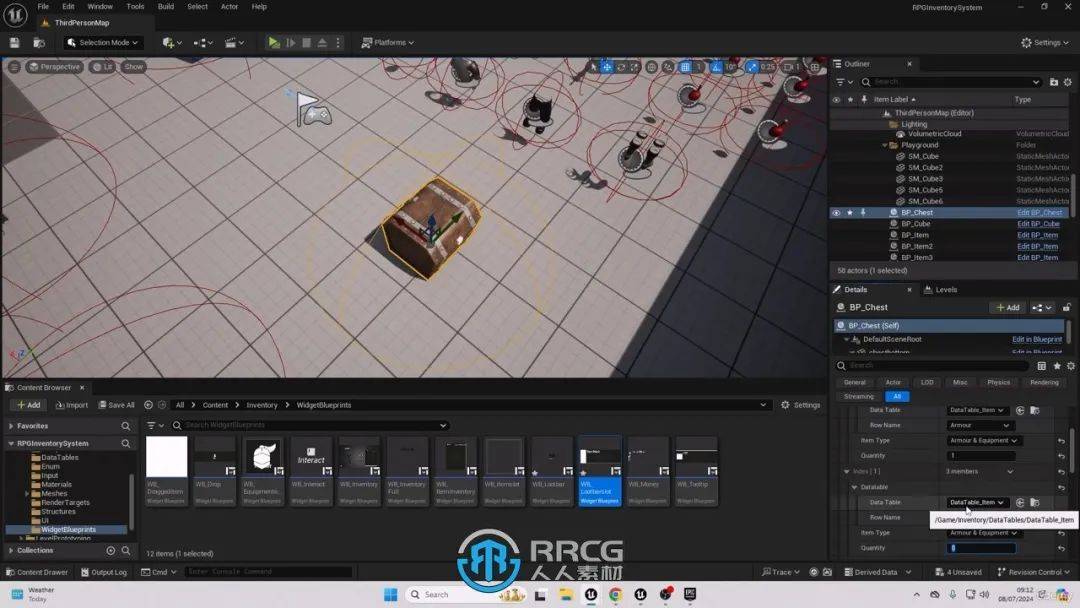Viewport: 1080px width, 608px height.
Task: Click the Edit BP_Cube link
Action: pyautogui.click(x=1037, y=224)
